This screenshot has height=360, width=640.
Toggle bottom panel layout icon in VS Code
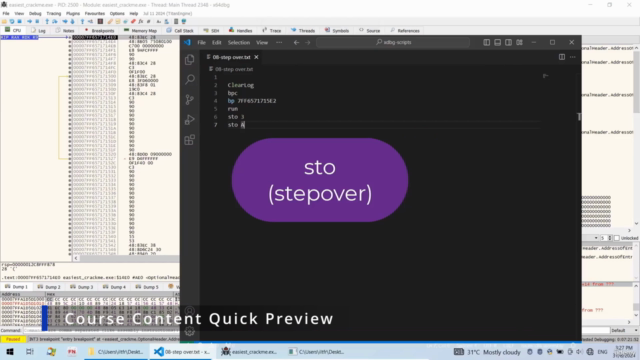[x=498, y=42]
